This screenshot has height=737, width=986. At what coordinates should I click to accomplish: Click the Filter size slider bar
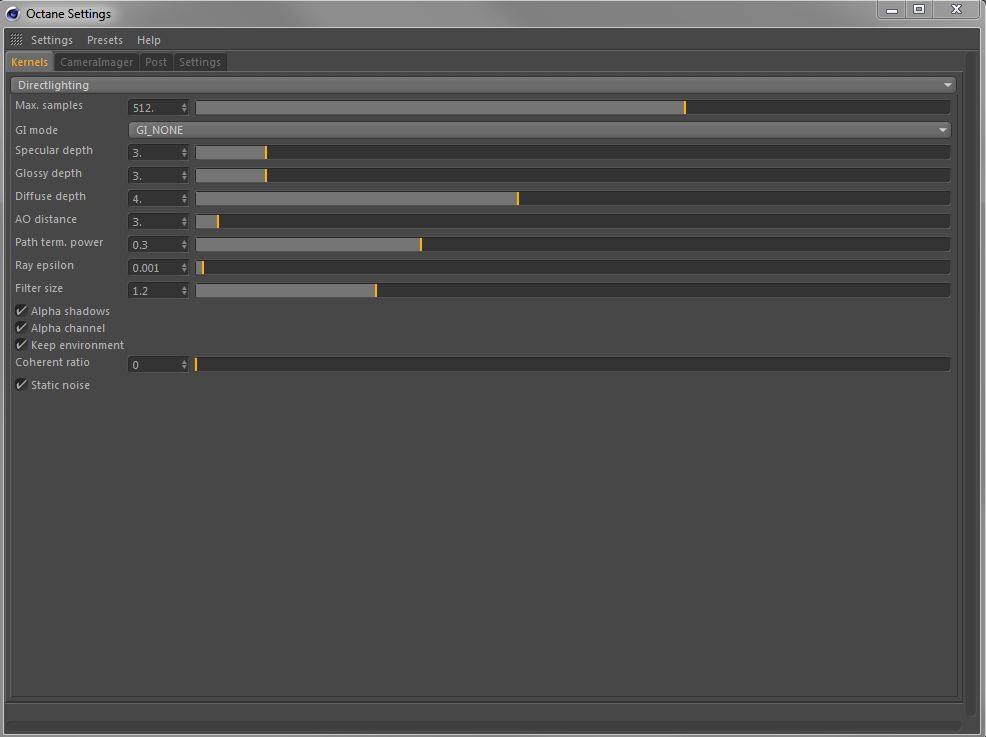tap(572, 291)
